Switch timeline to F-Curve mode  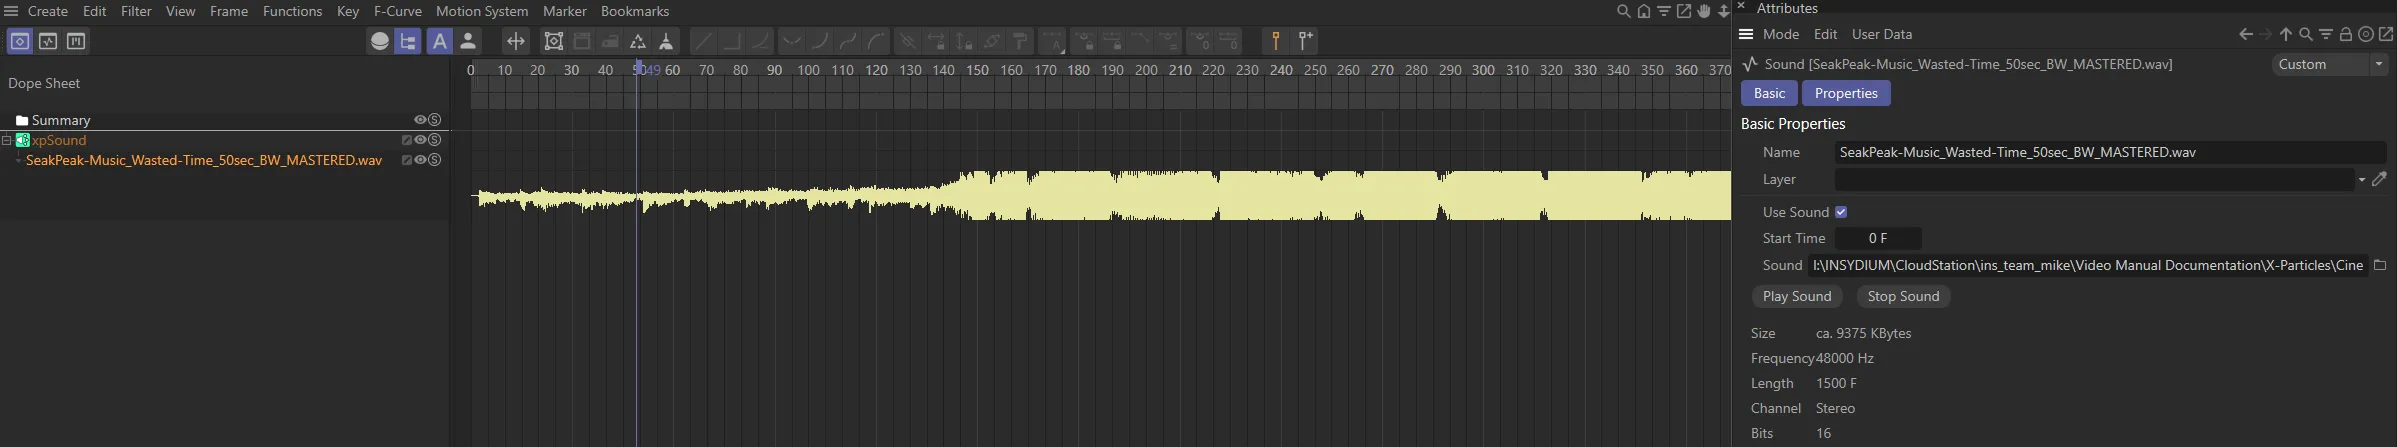(48, 41)
